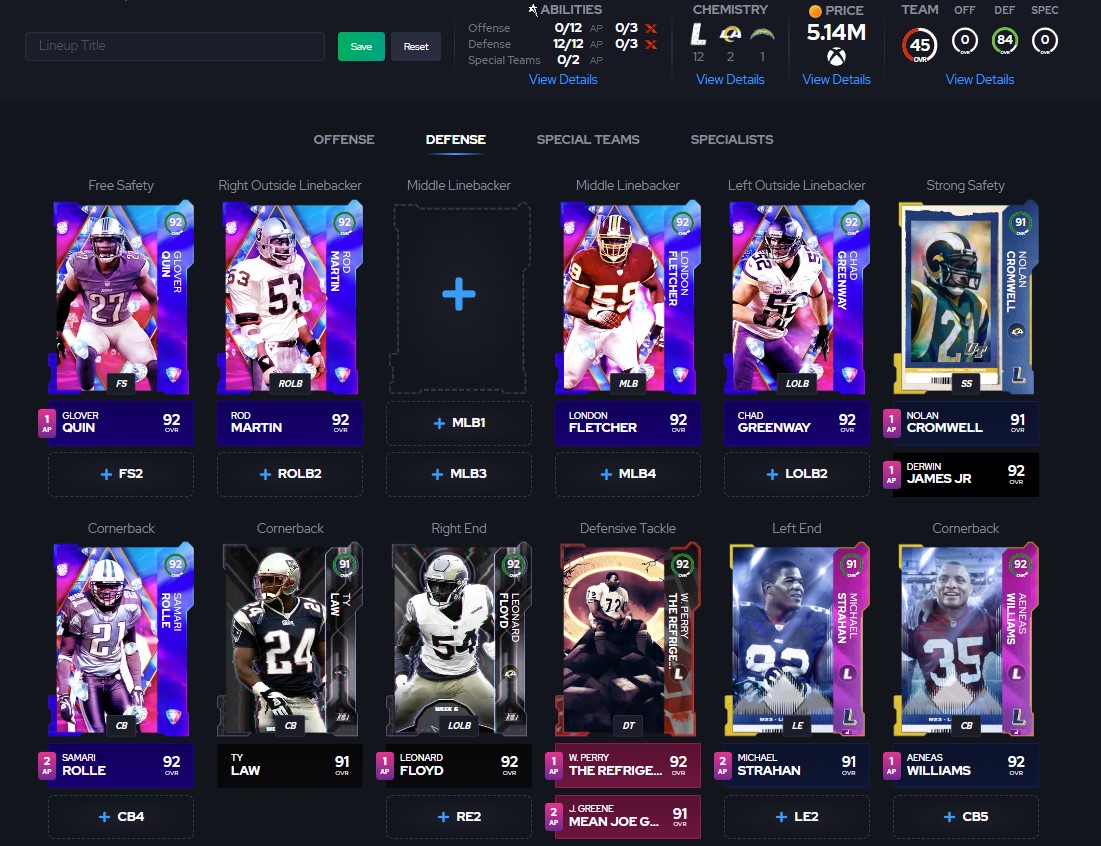Viewport: 1101px width, 846px height.
Task: Click the Abilities runner icon
Action: (x=533, y=10)
